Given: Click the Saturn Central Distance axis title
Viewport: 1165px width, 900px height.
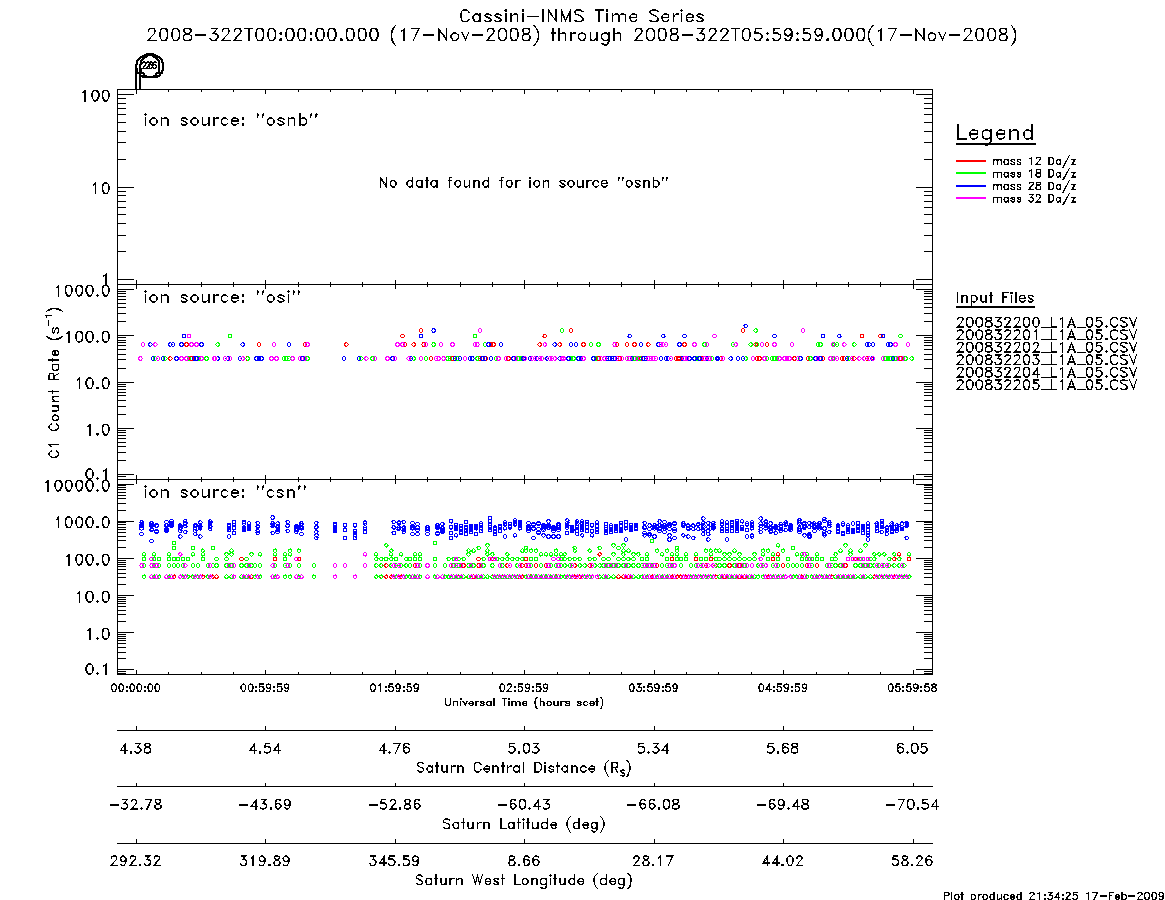Looking at the screenshot, I should click(x=524, y=768).
